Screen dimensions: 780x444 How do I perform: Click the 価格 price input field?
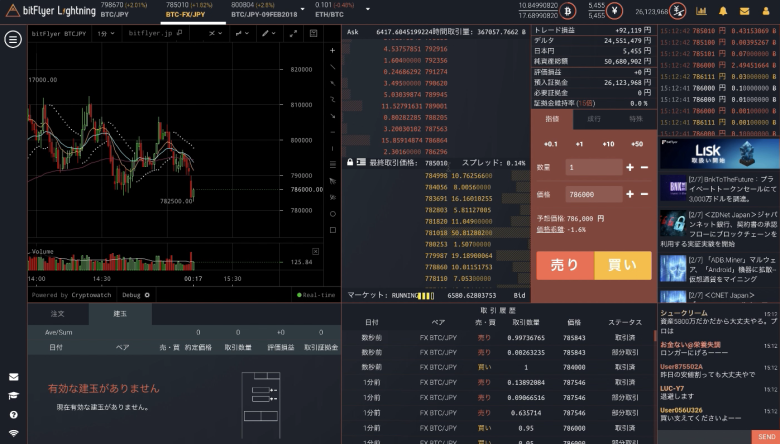594,194
